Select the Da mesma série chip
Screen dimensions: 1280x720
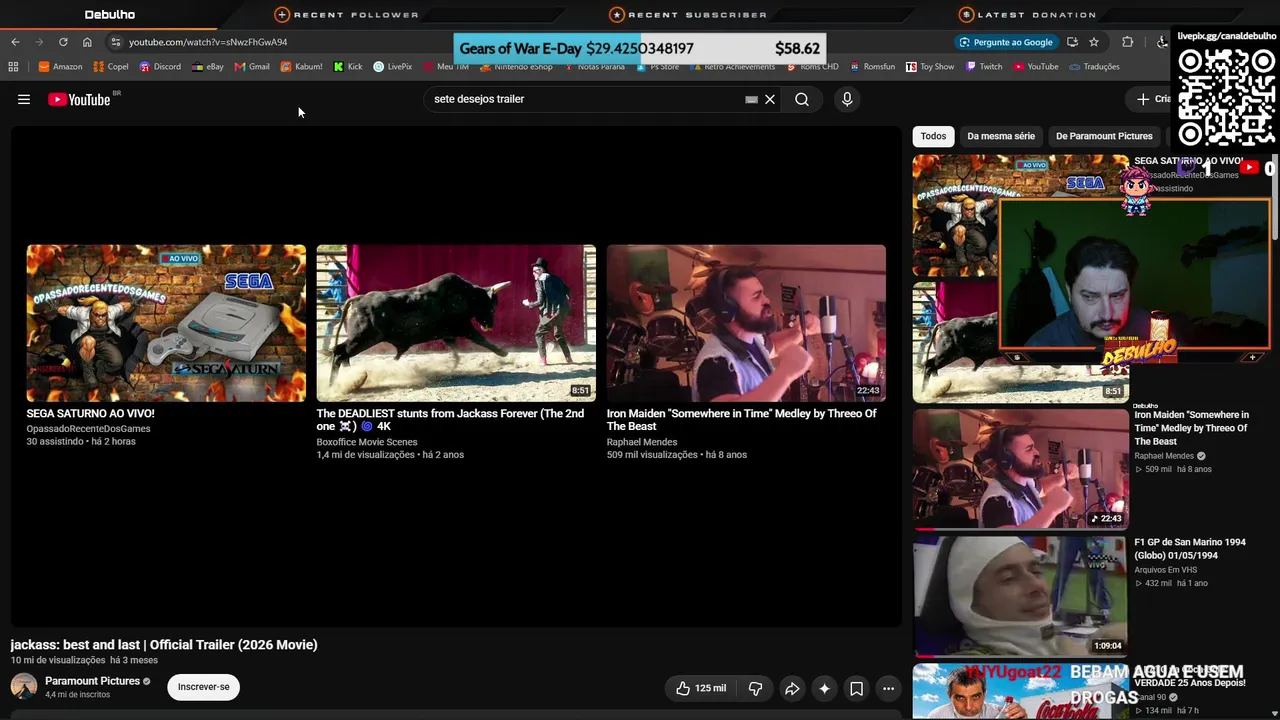[1001, 136]
